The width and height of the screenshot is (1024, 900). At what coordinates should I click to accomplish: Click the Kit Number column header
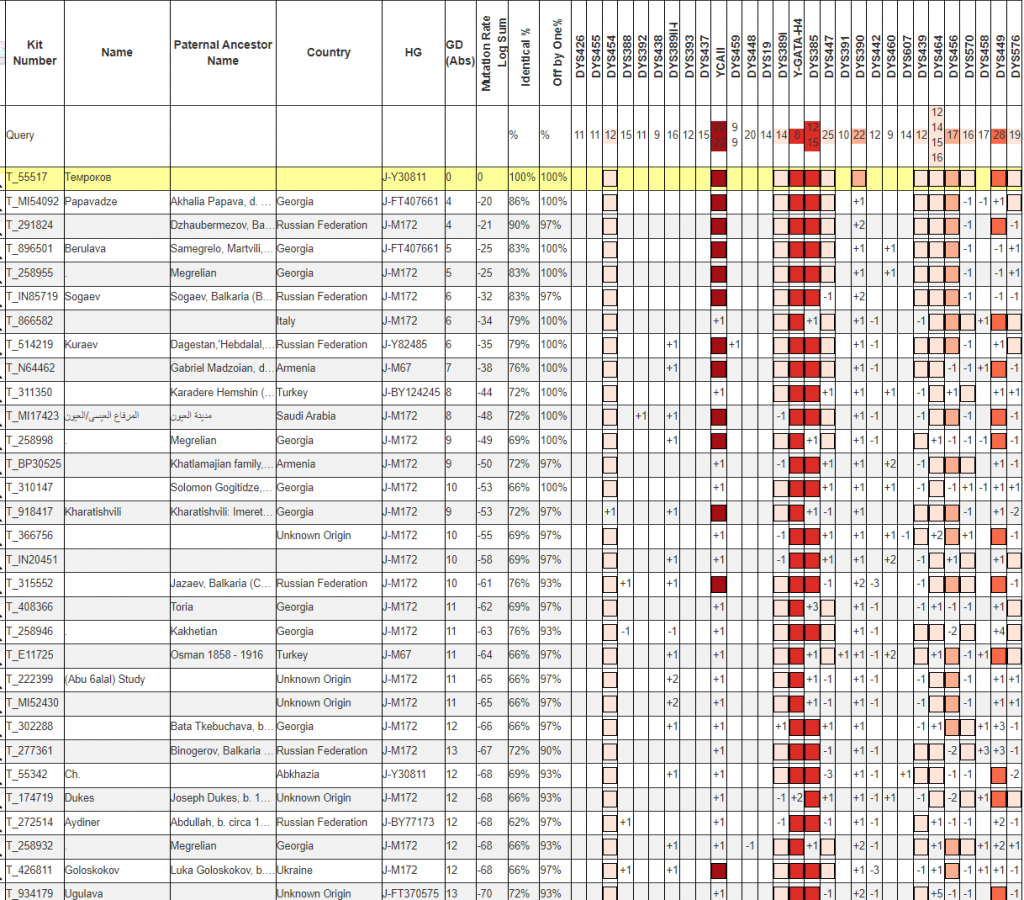click(x=34, y=53)
